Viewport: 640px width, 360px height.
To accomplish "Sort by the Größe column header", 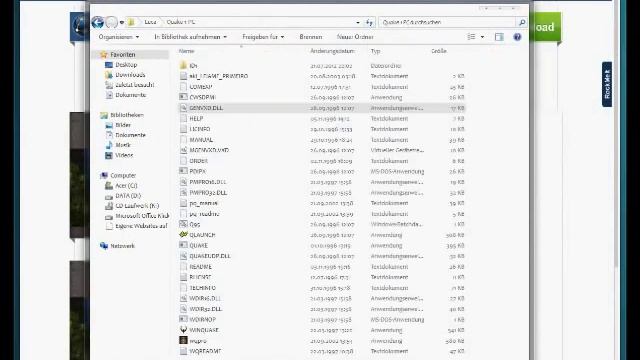I will click(439, 51).
